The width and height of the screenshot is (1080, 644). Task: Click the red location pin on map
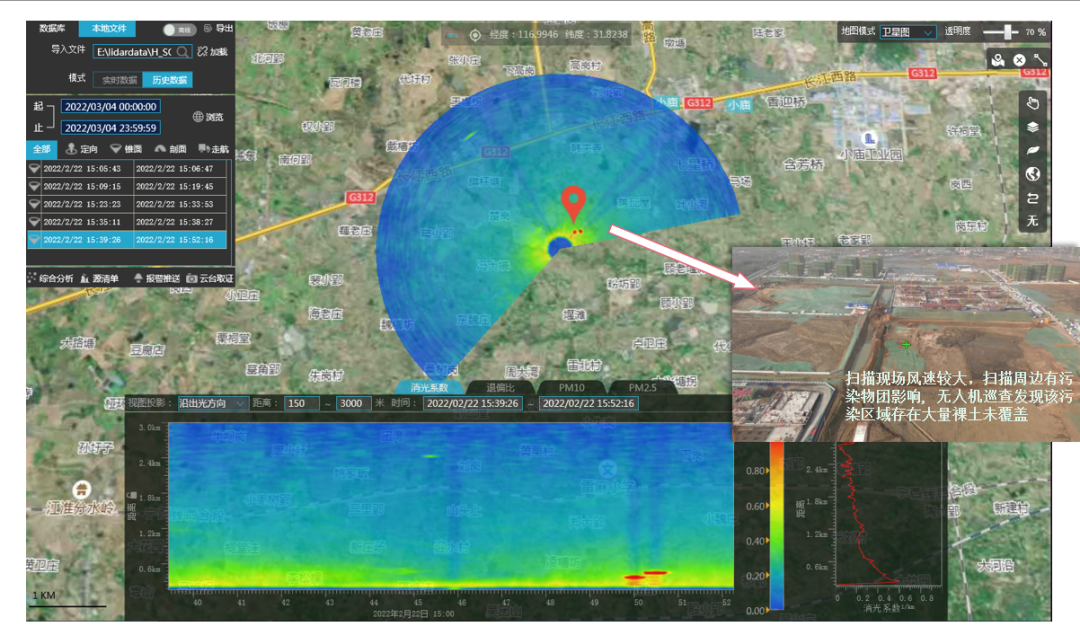click(x=573, y=201)
